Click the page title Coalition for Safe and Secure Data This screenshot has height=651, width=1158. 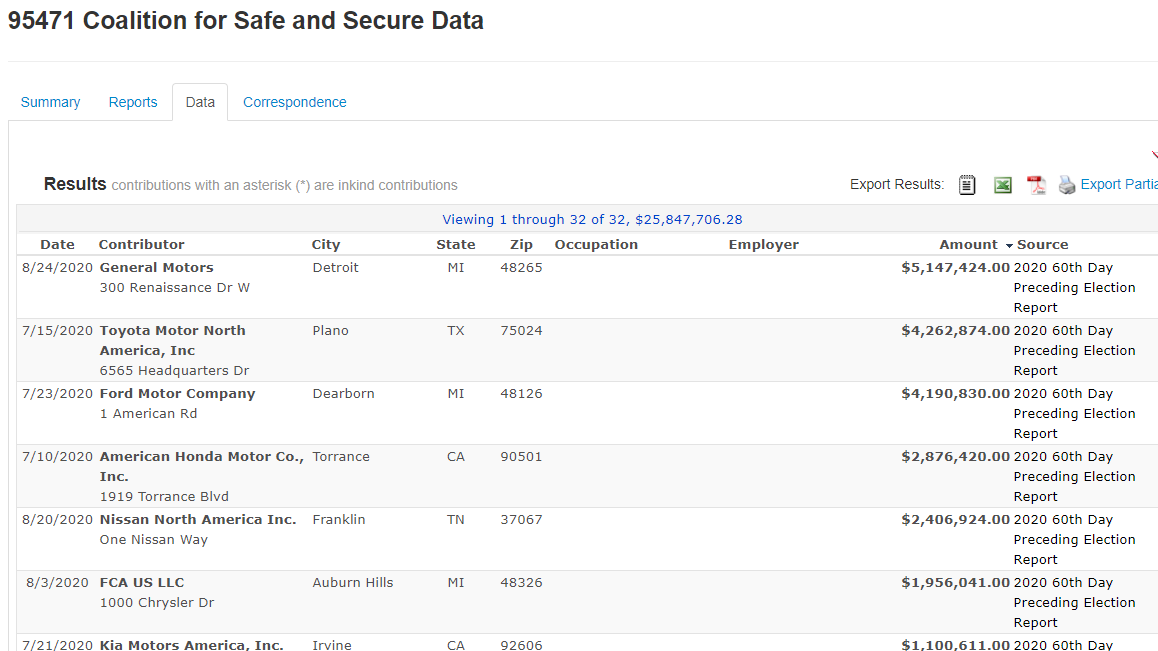(x=245, y=21)
